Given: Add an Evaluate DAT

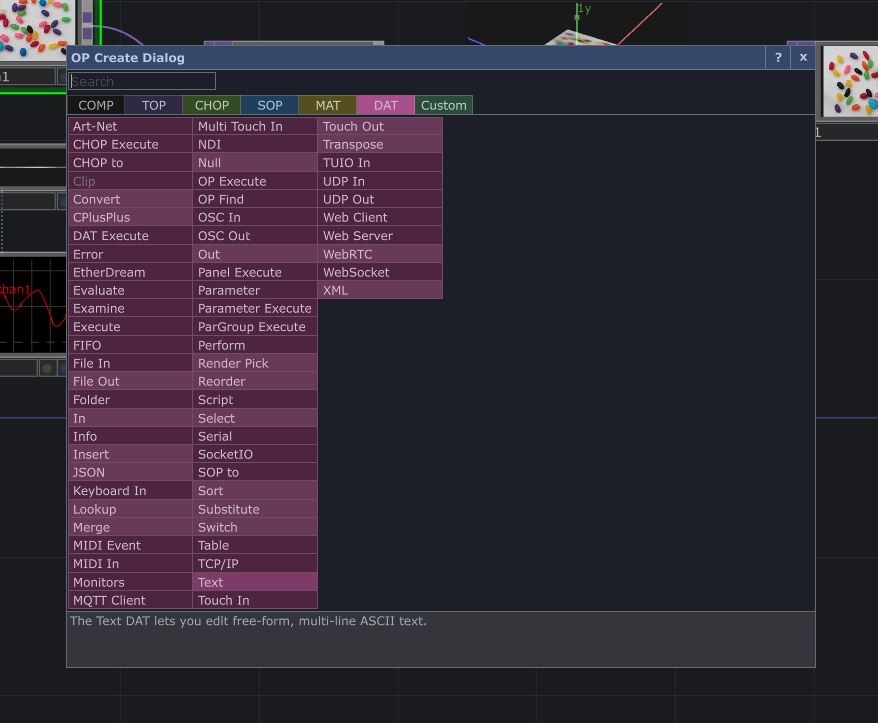Looking at the screenshot, I should (130, 291).
